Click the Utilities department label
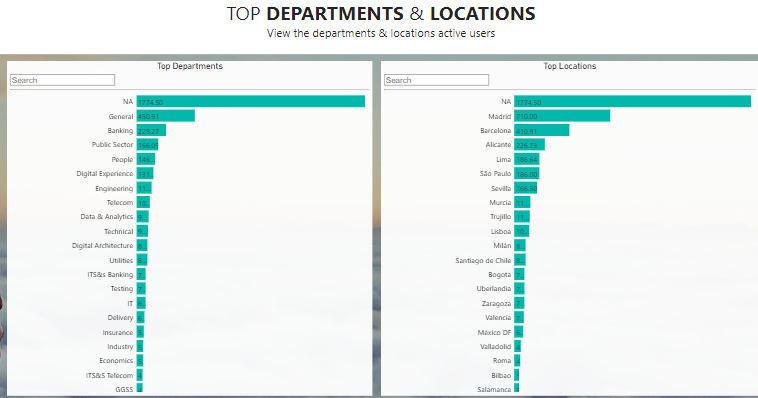Image resolution: width=758 pixels, height=398 pixels. [121, 261]
